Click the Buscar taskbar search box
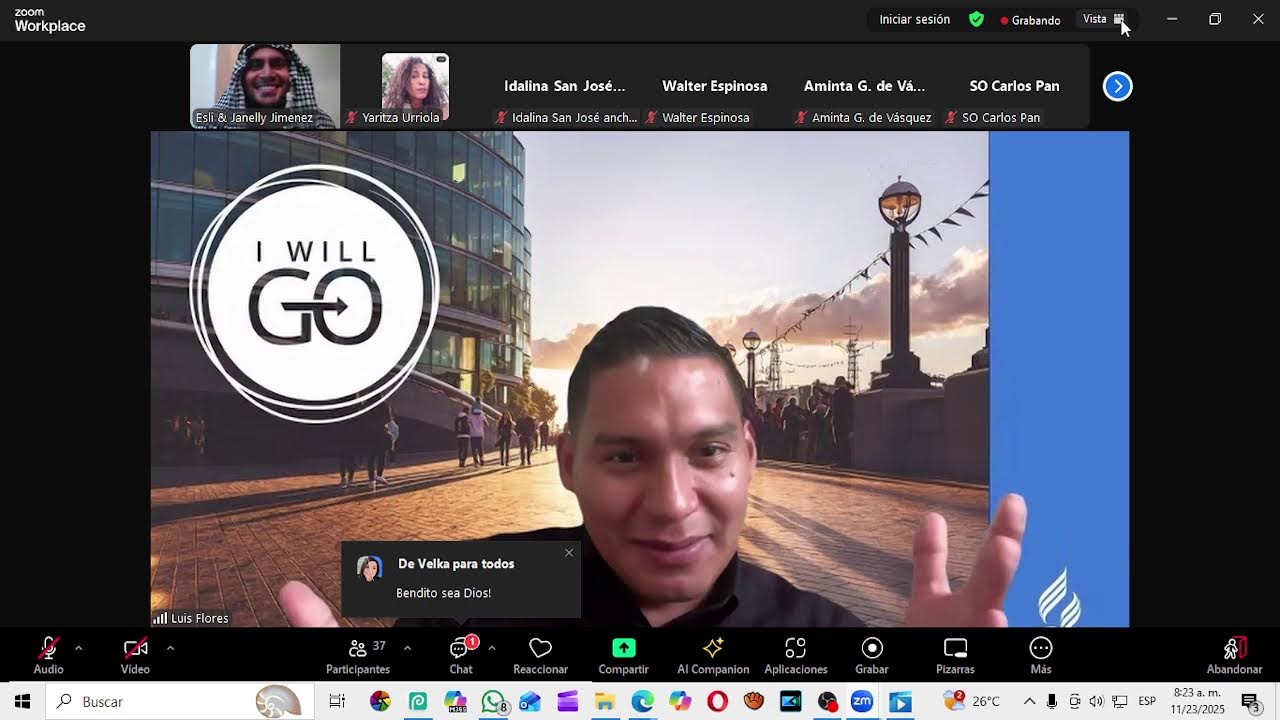This screenshot has width=1280, height=720. (180, 702)
